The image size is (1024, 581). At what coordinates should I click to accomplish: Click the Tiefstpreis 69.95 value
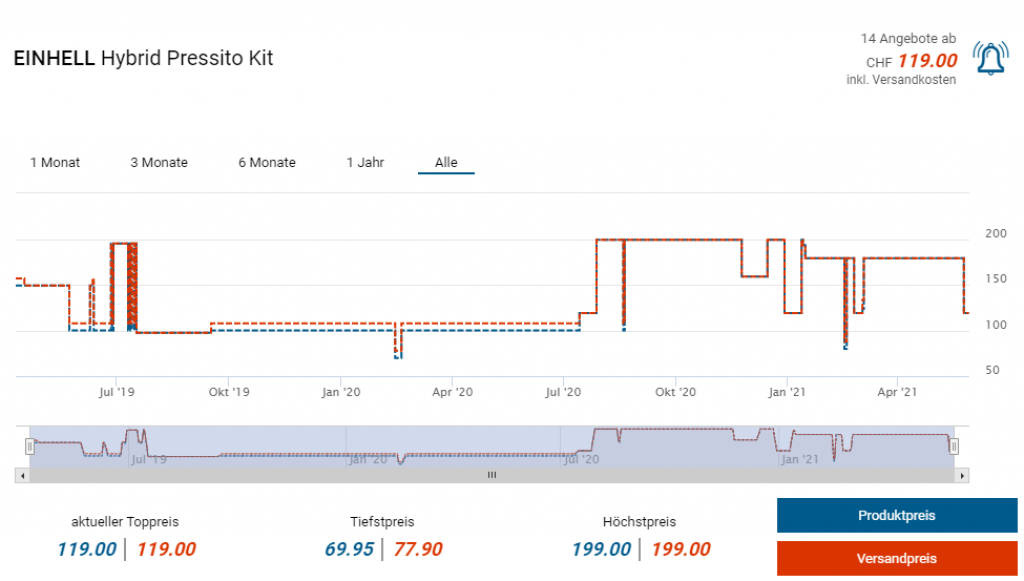(x=349, y=549)
